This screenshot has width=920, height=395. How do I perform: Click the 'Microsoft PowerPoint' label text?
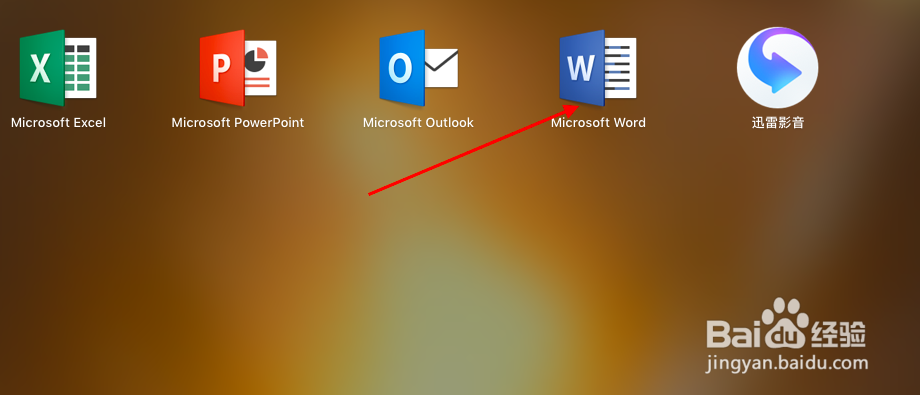point(238,123)
